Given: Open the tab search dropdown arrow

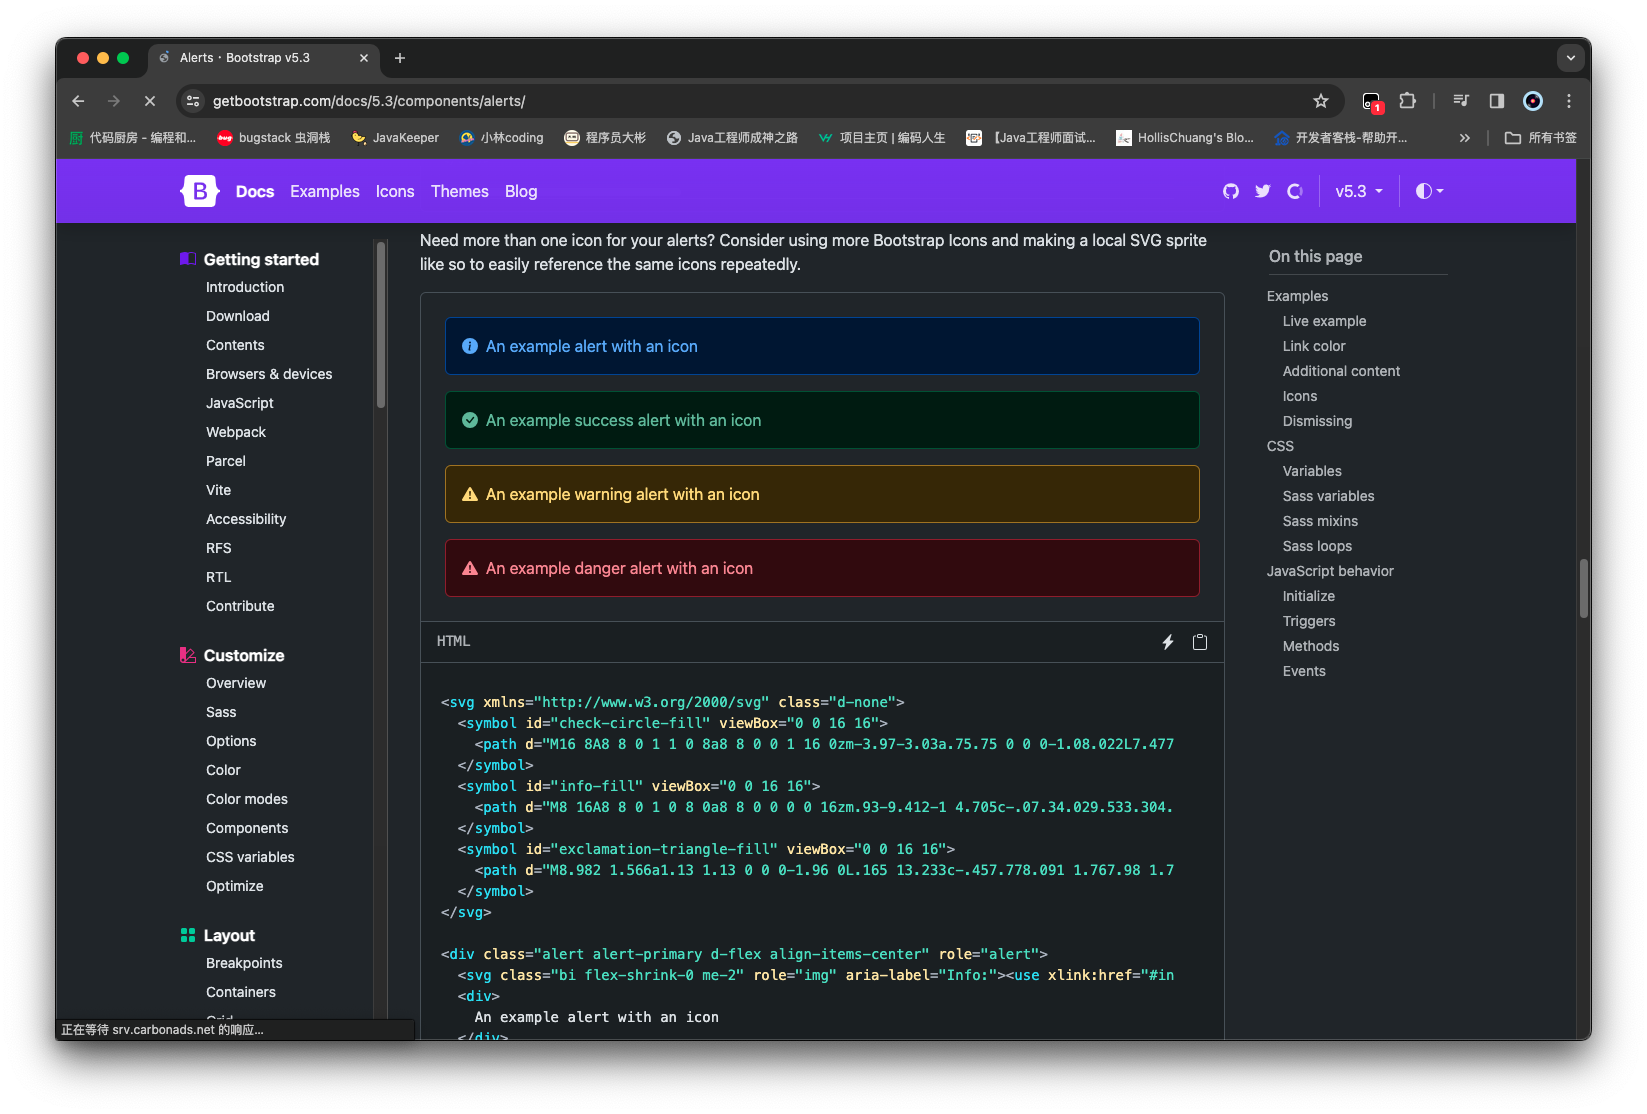Looking at the screenshot, I should (x=1570, y=58).
